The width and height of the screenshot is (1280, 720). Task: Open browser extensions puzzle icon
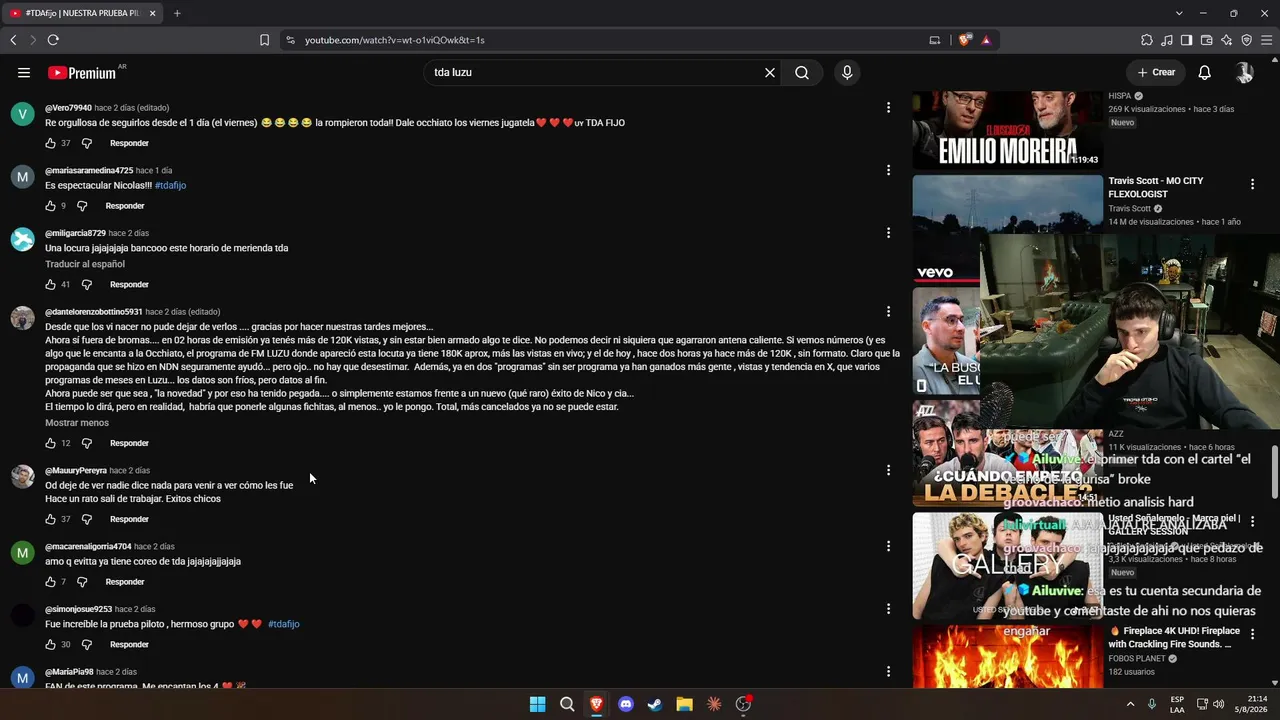[x=1147, y=40]
